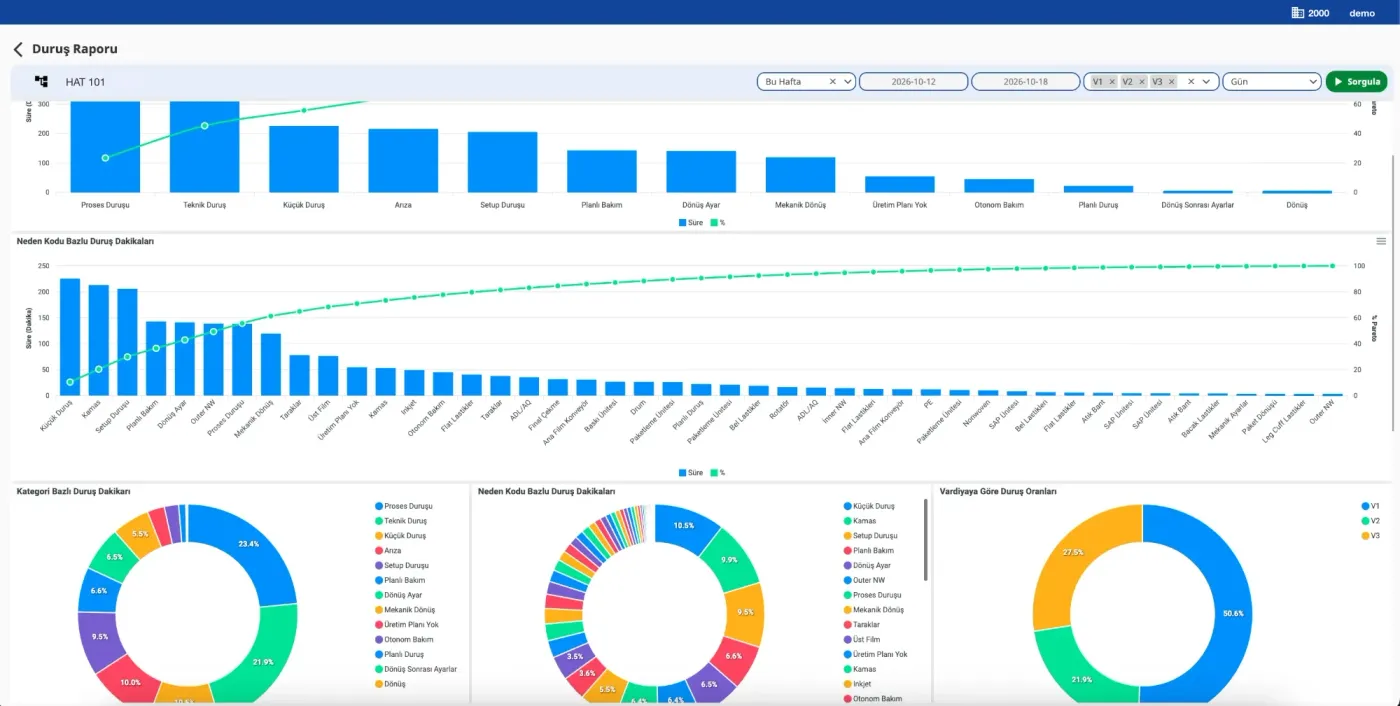Toggle Inkjet in the Neden Kodu donut legend
This screenshot has height=706, width=1400.
(859, 684)
